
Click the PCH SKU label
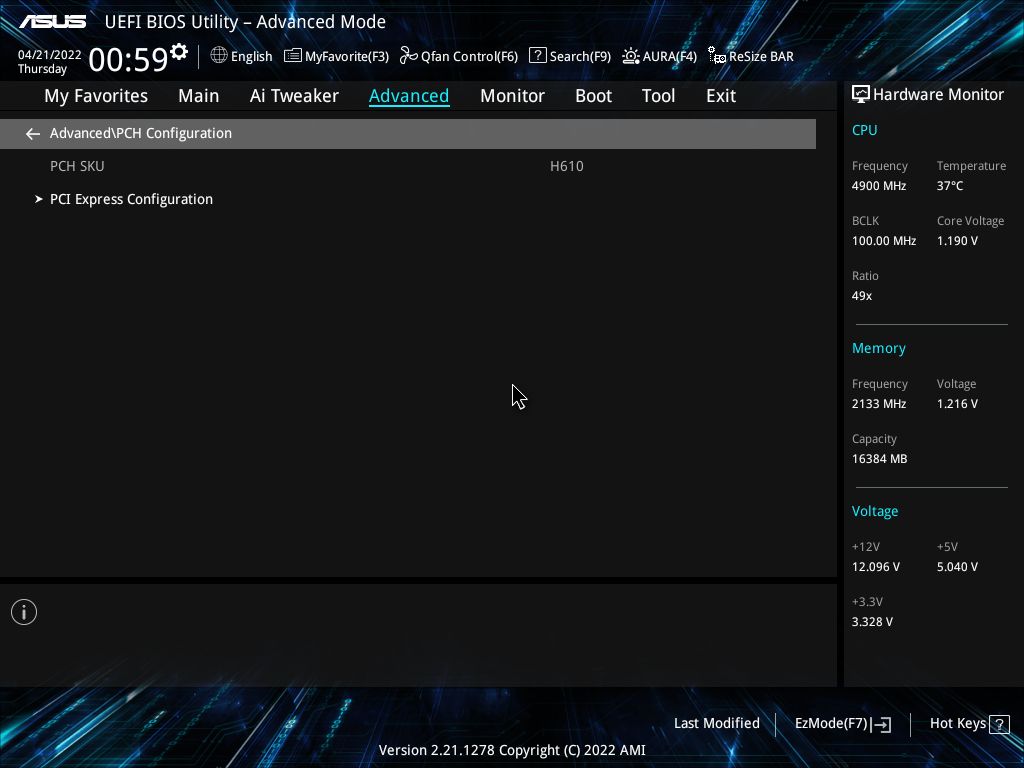pyautogui.click(x=77, y=166)
